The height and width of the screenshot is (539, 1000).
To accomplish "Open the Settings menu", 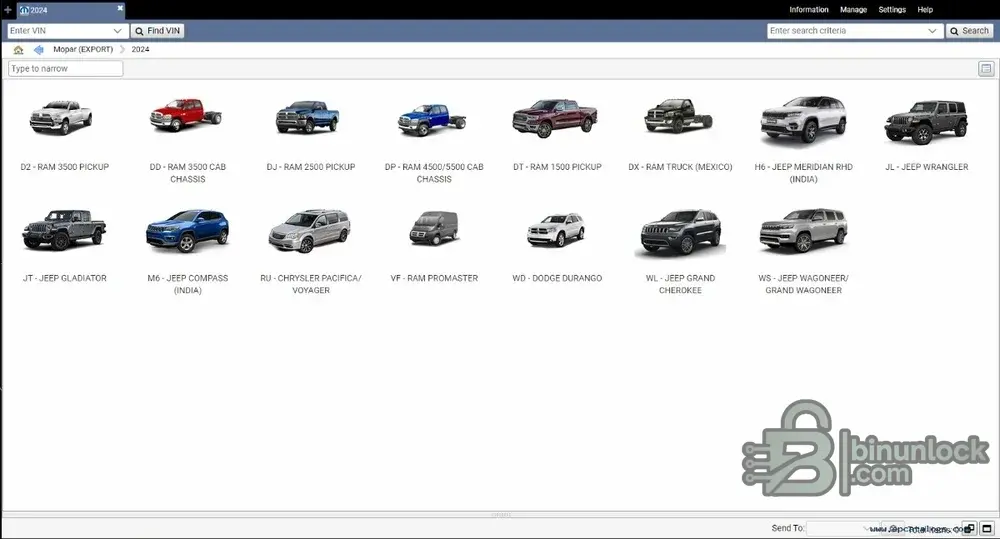I will [892, 10].
